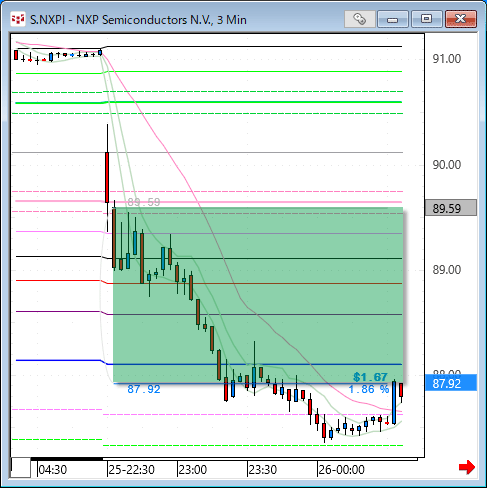Click the 89.59 price marker on axis
The width and height of the screenshot is (487, 488).
pyautogui.click(x=451, y=208)
